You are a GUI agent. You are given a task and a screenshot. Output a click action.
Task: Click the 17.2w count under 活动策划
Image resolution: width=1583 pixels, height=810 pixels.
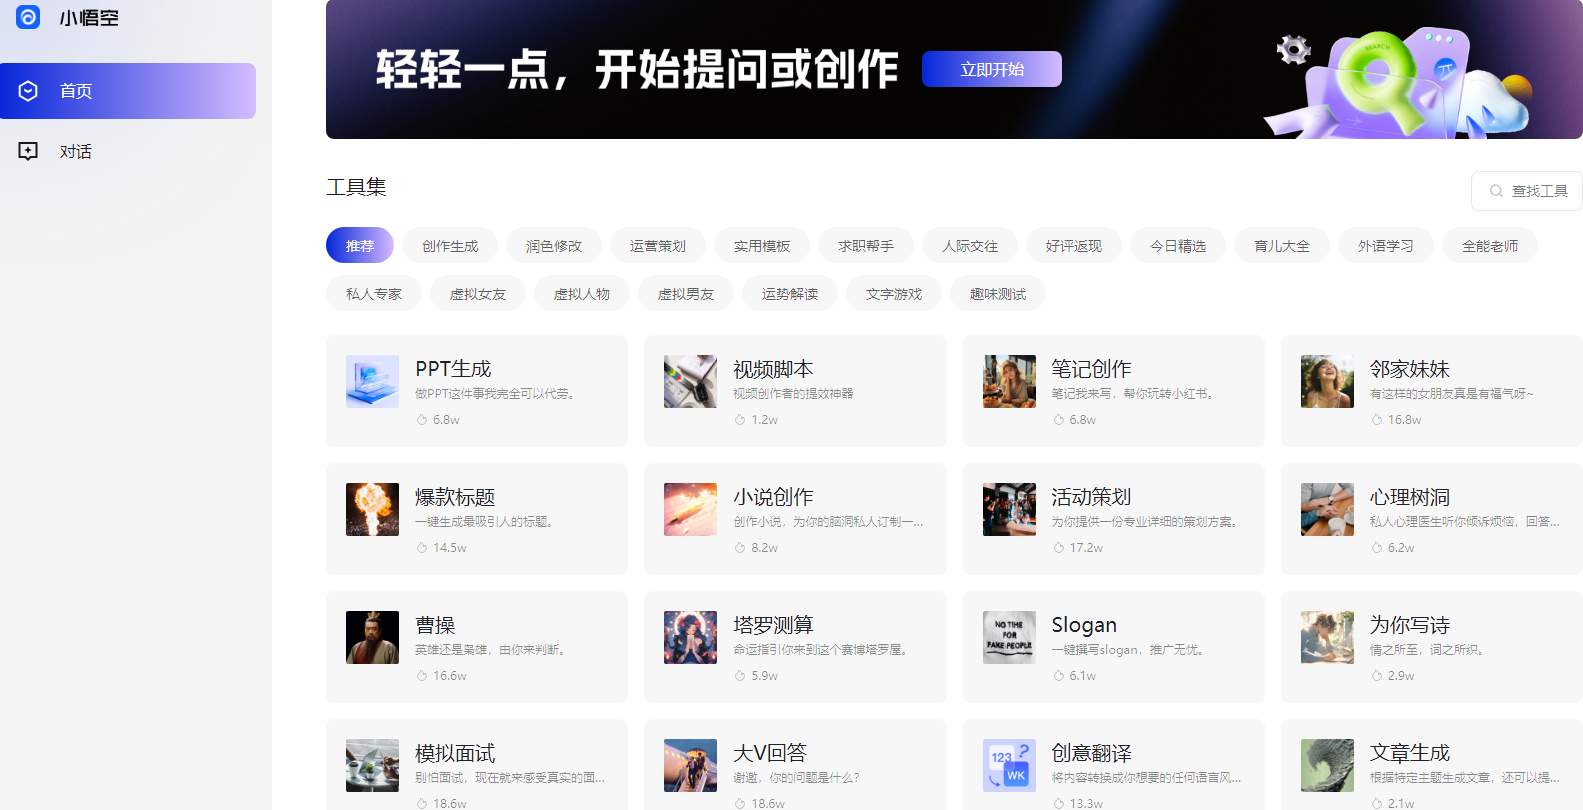(x=1086, y=548)
